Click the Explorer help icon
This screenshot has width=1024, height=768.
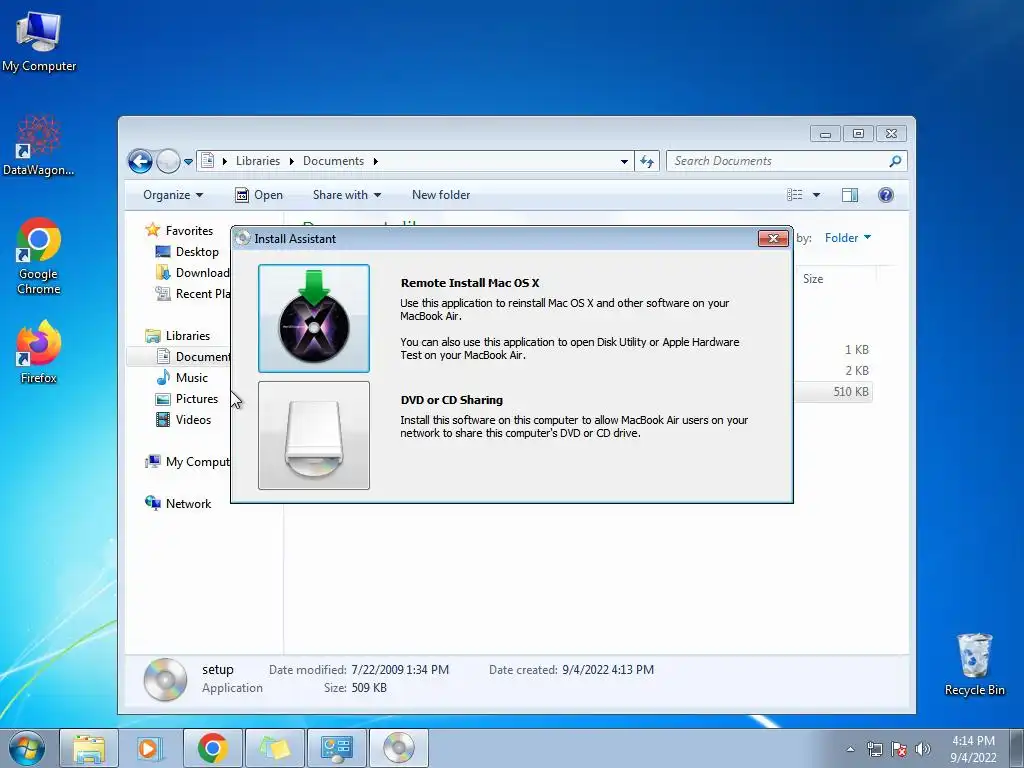coord(886,195)
